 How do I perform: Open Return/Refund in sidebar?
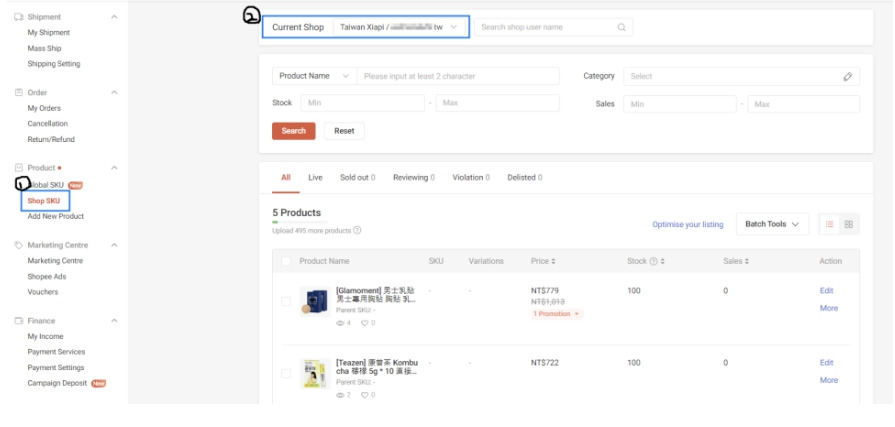pyautogui.click(x=51, y=139)
